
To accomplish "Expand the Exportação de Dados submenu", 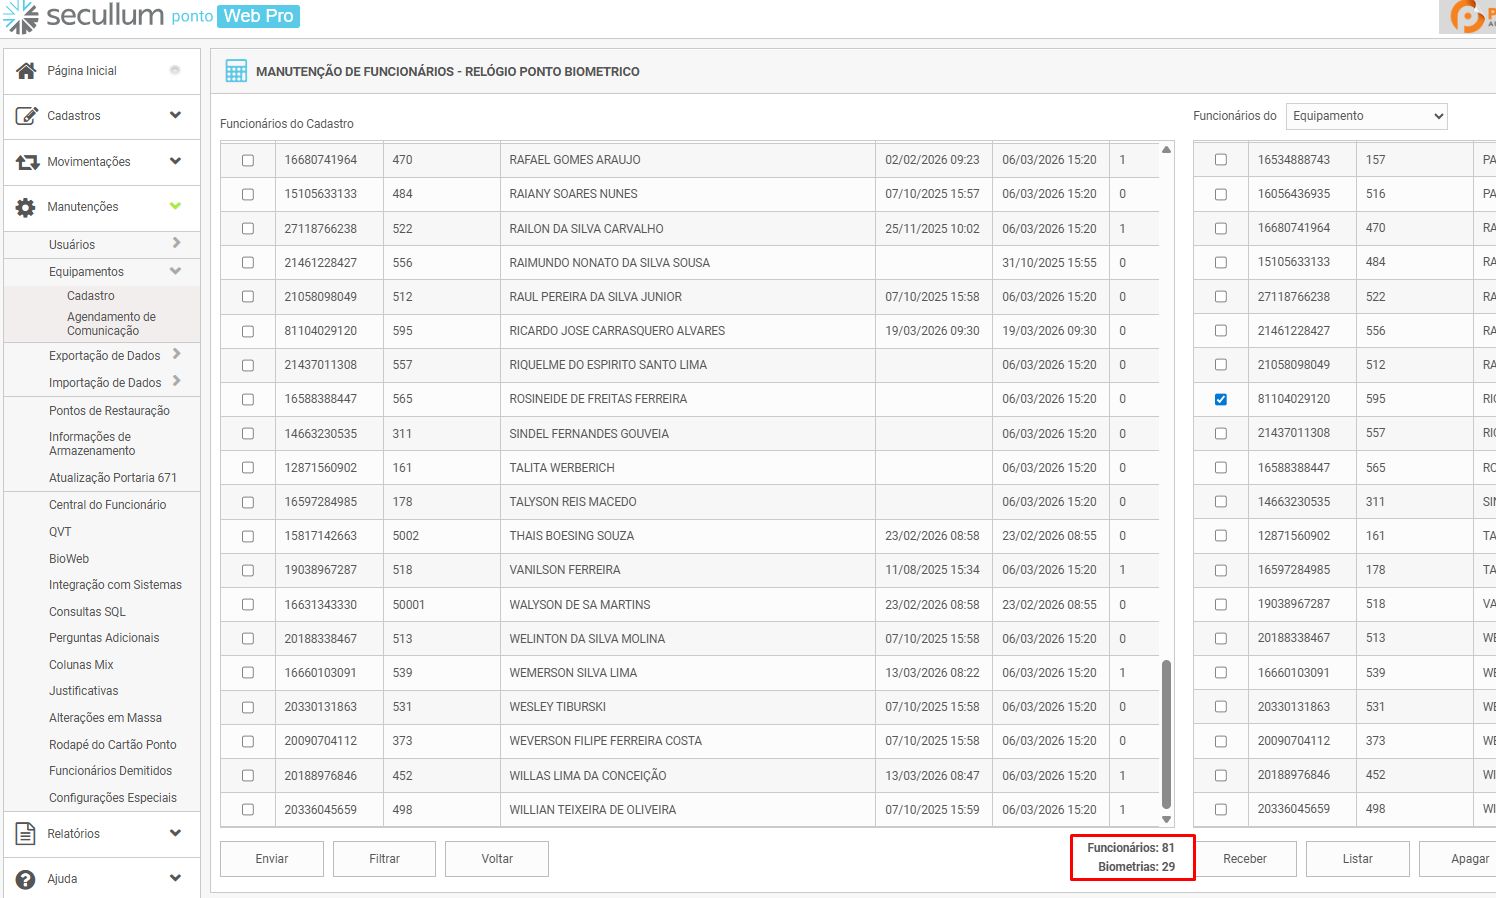I will tap(176, 354).
